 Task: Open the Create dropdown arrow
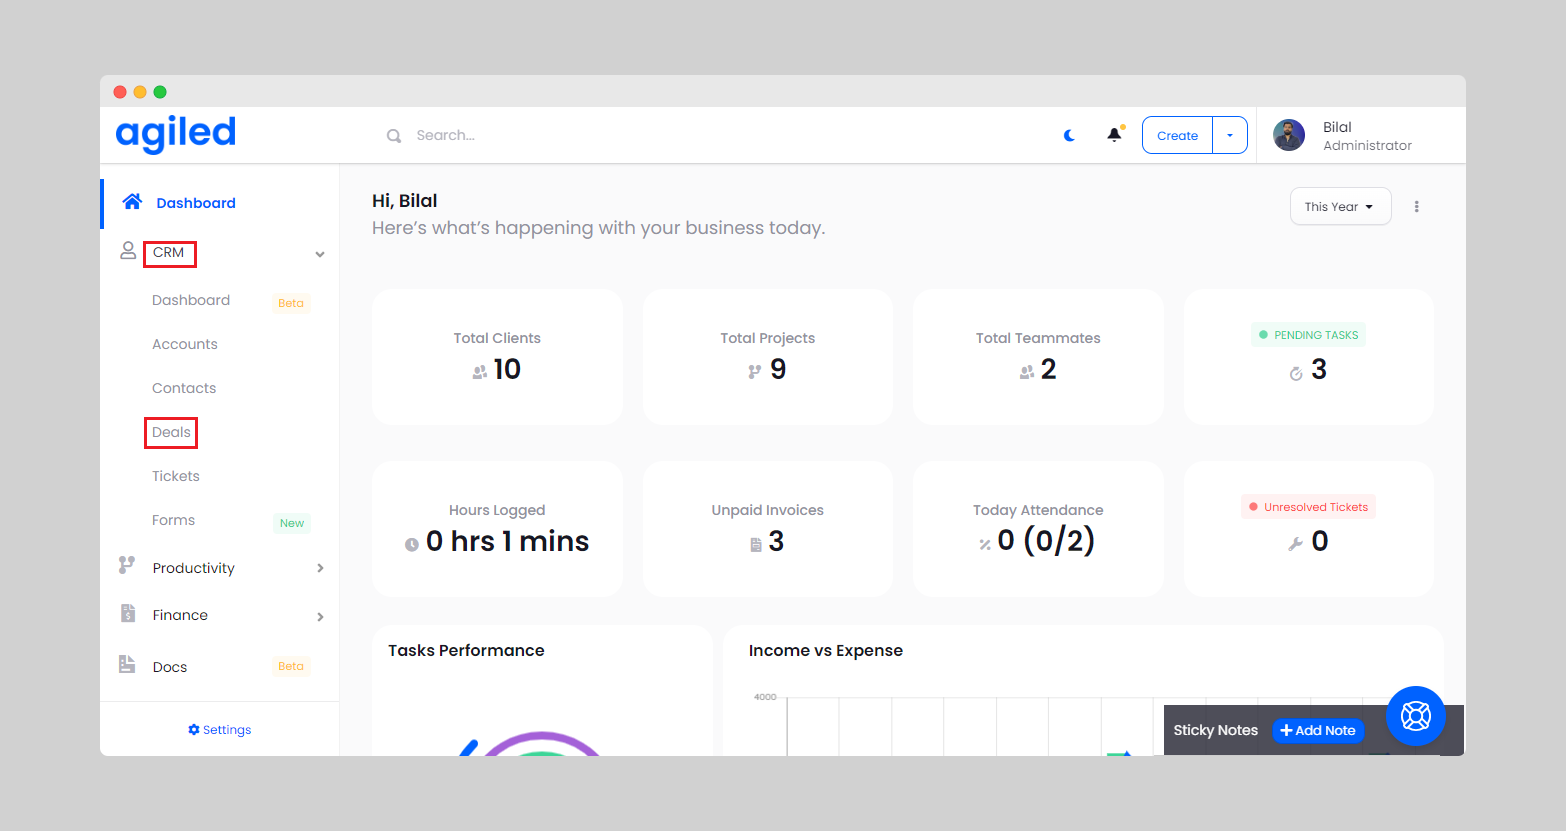(x=1230, y=135)
